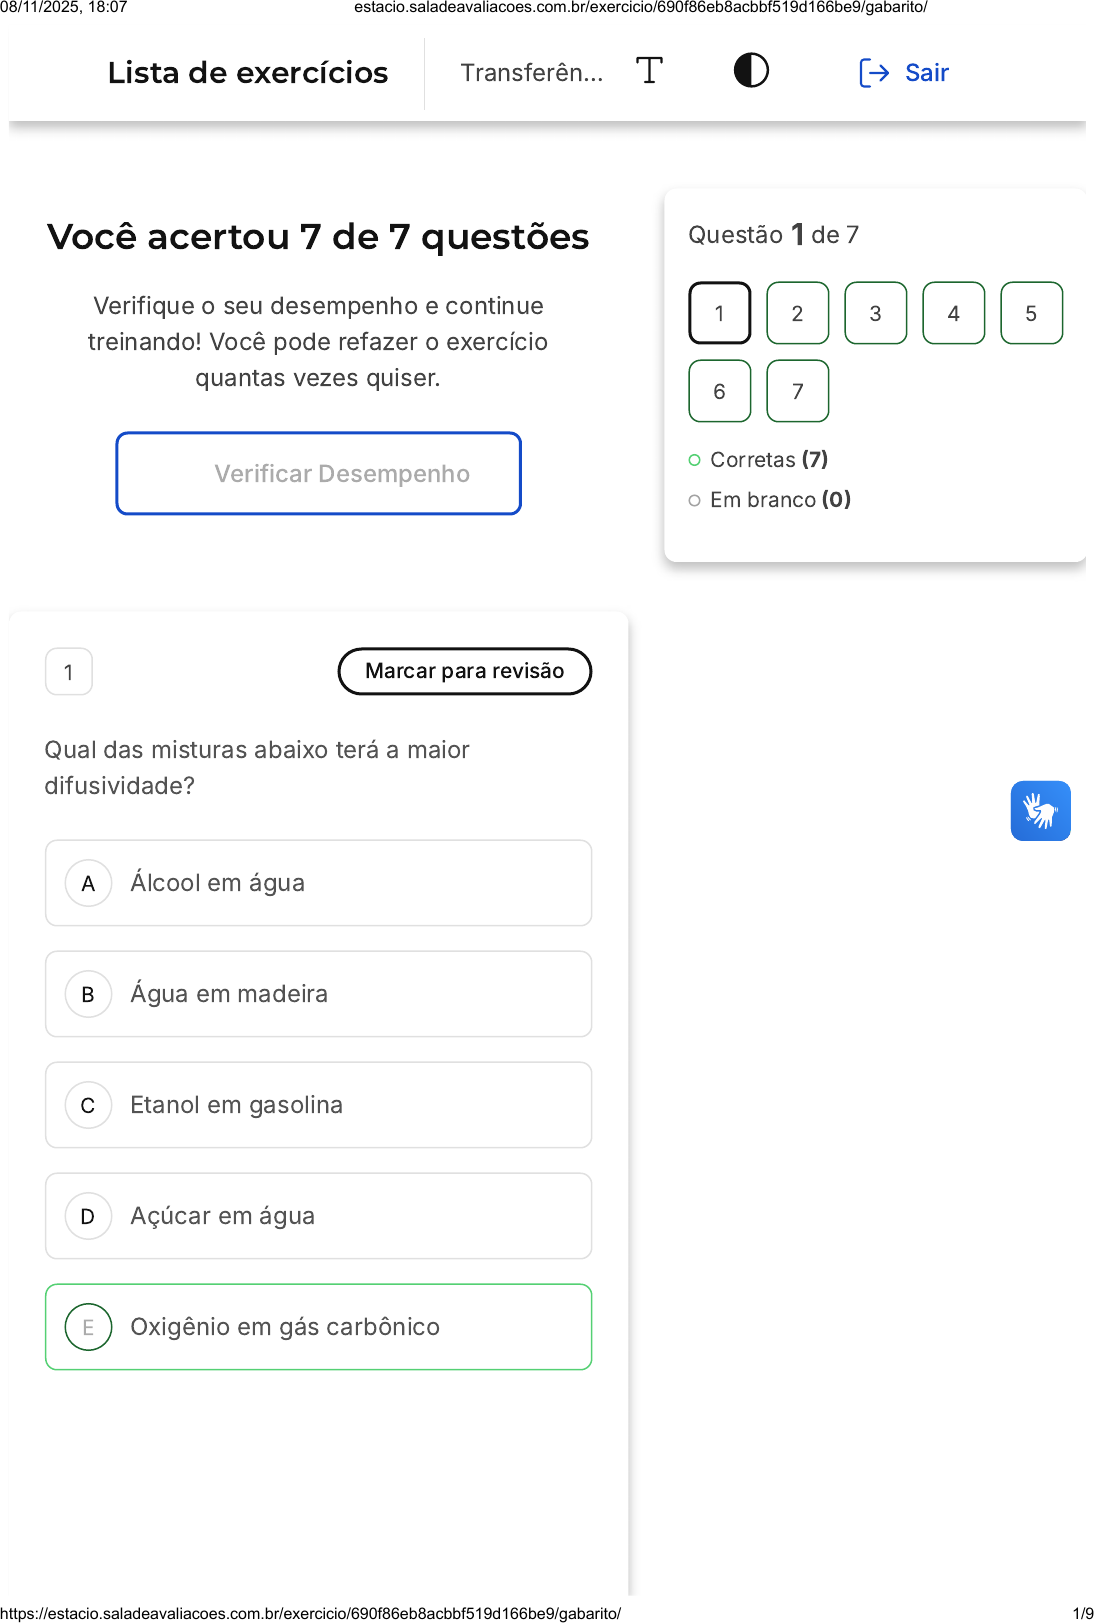Open the sign language accessibility widget
1094x1623 pixels.
coord(1040,811)
